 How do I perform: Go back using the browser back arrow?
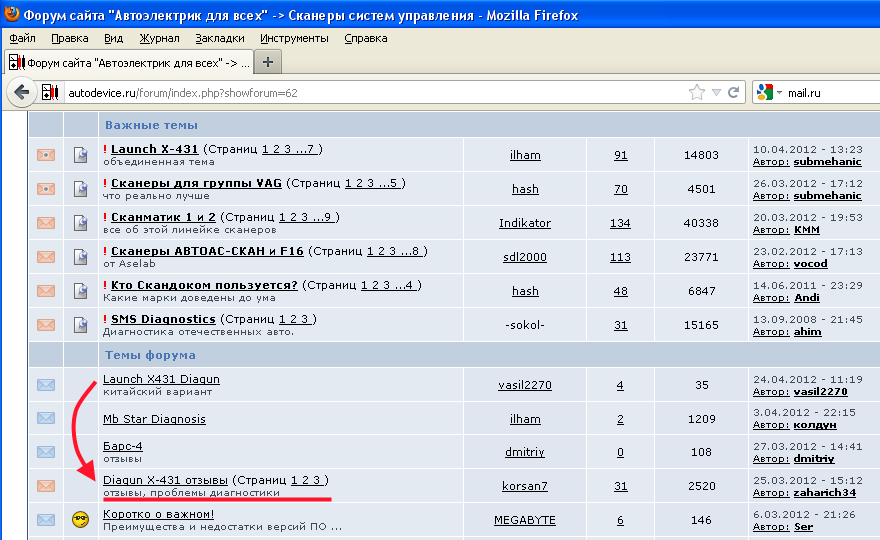pos(22,92)
